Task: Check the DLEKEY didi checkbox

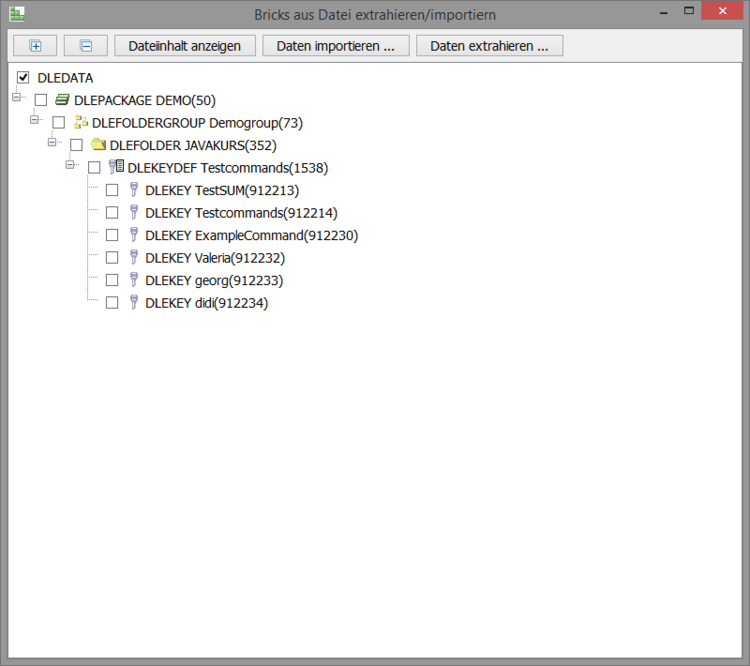Action: click(112, 302)
